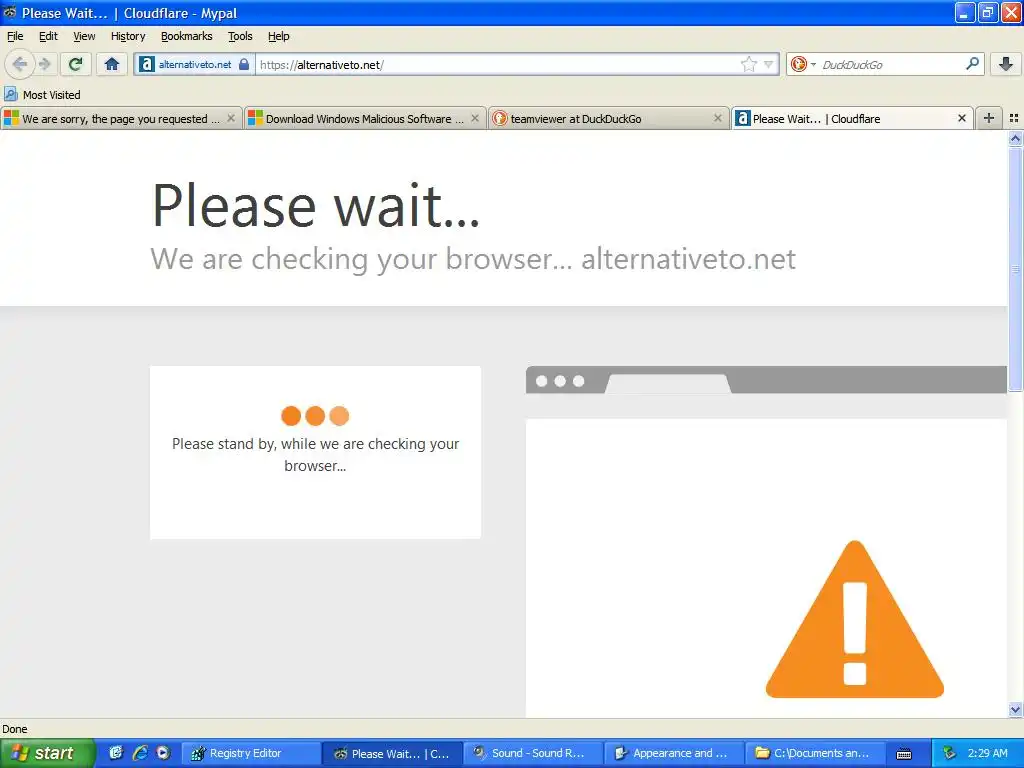Reload the current page
Viewport: 1024px width, 768px height.
pyautogui.click(x=76, y=64)
